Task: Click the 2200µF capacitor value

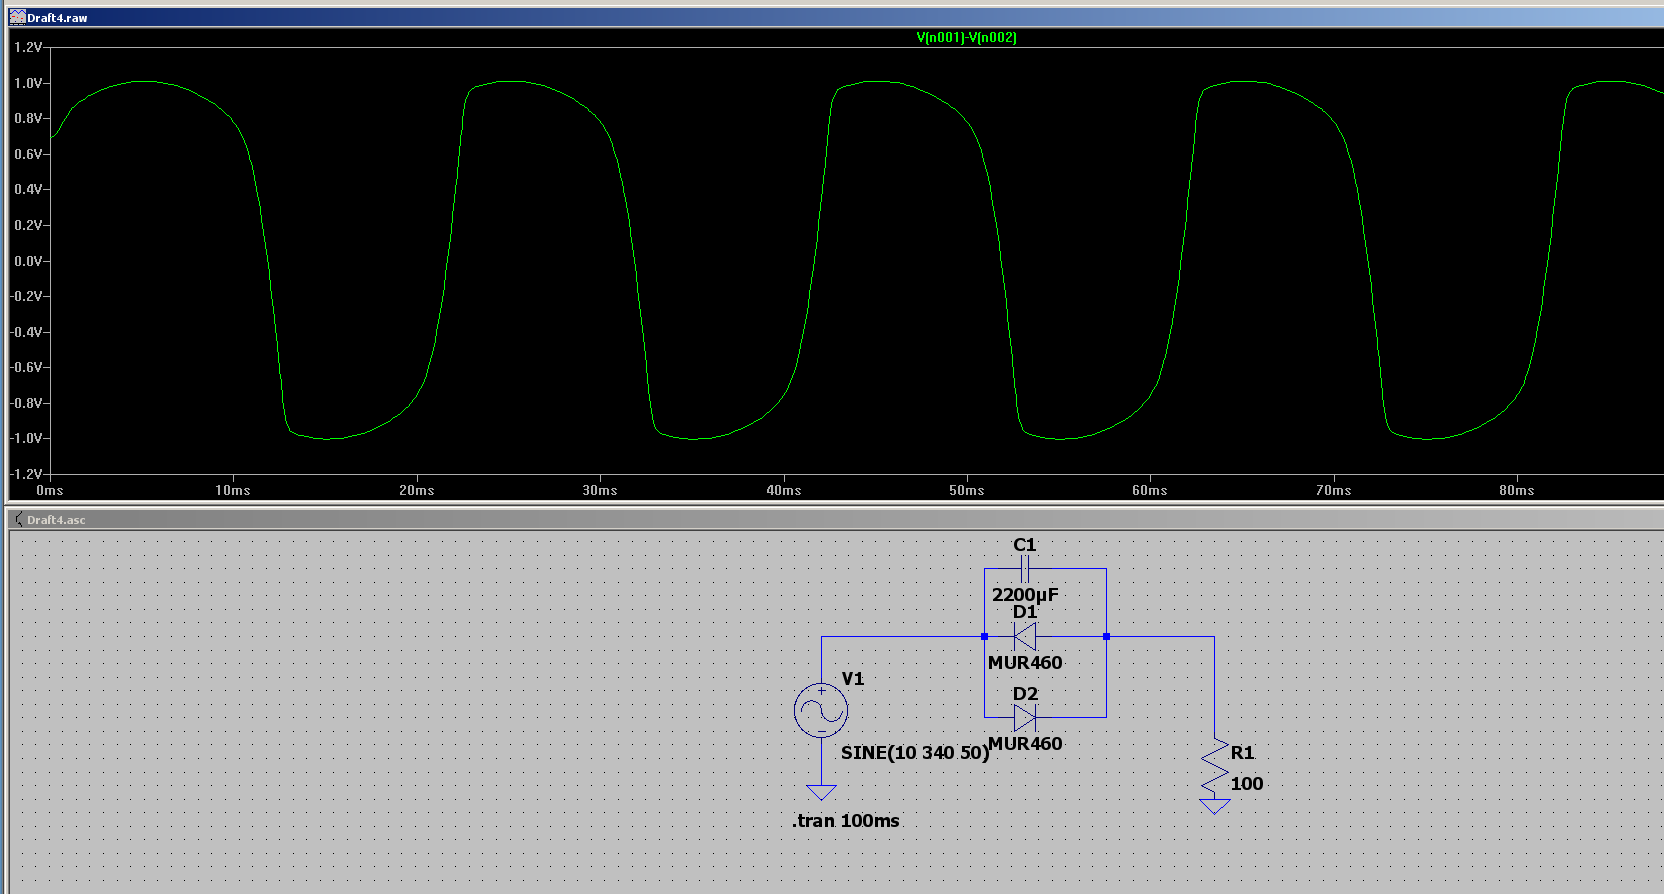Action: tap(1025, 594)
